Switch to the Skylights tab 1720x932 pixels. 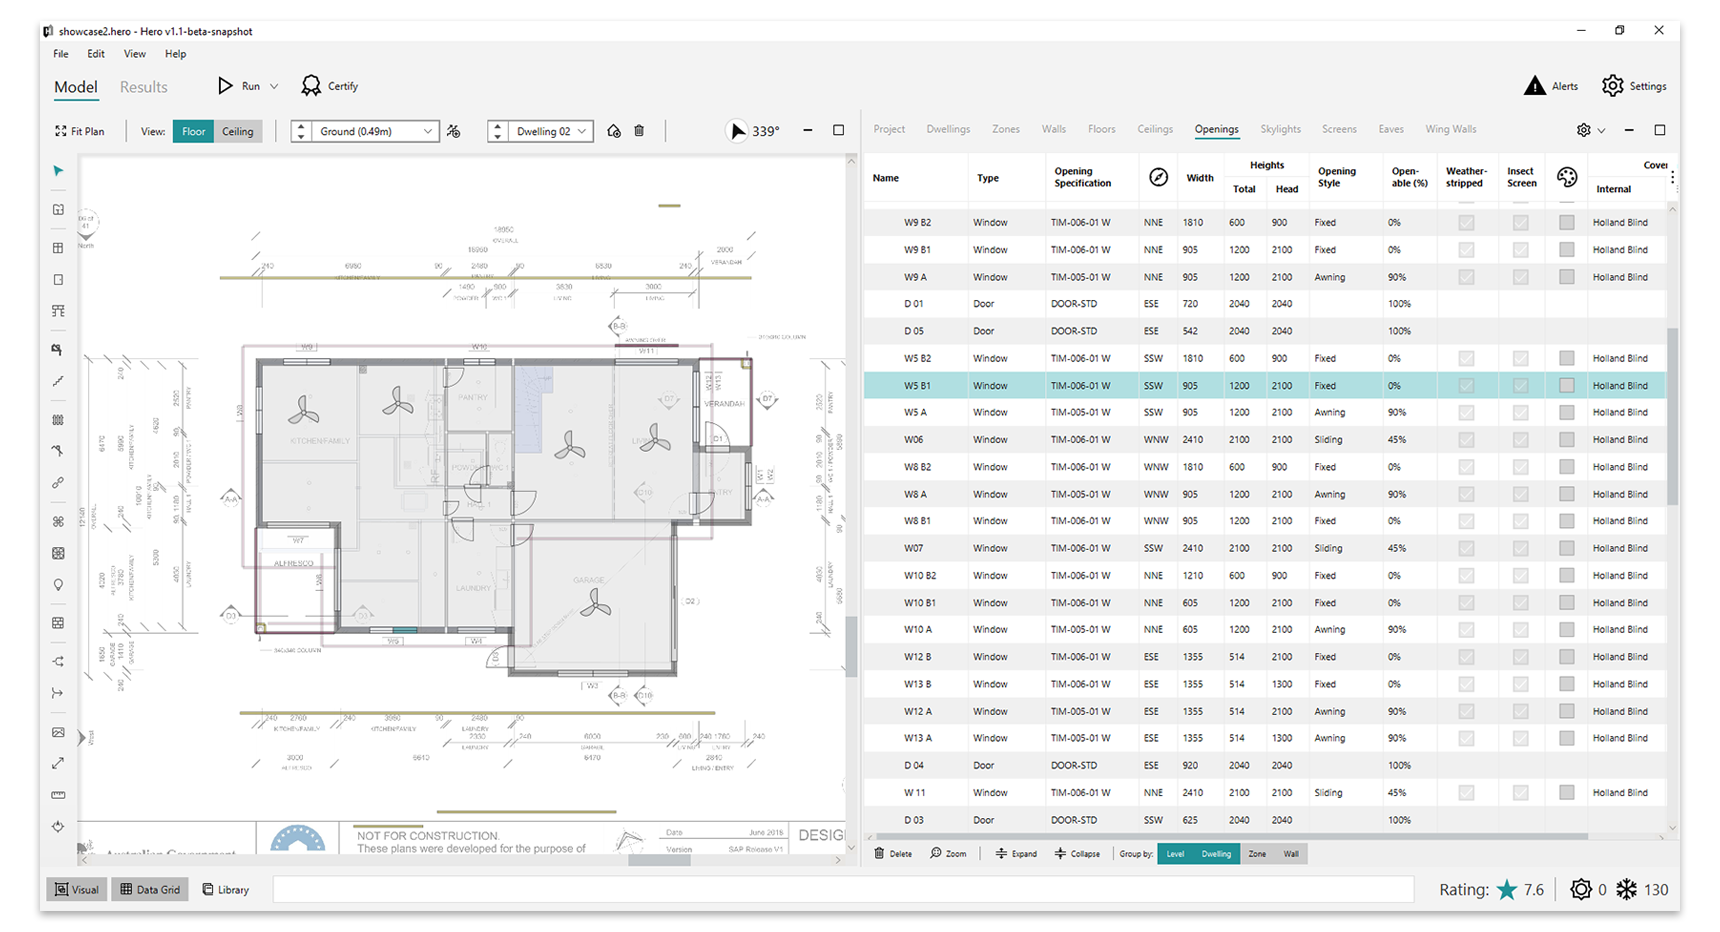(1281, 129)
